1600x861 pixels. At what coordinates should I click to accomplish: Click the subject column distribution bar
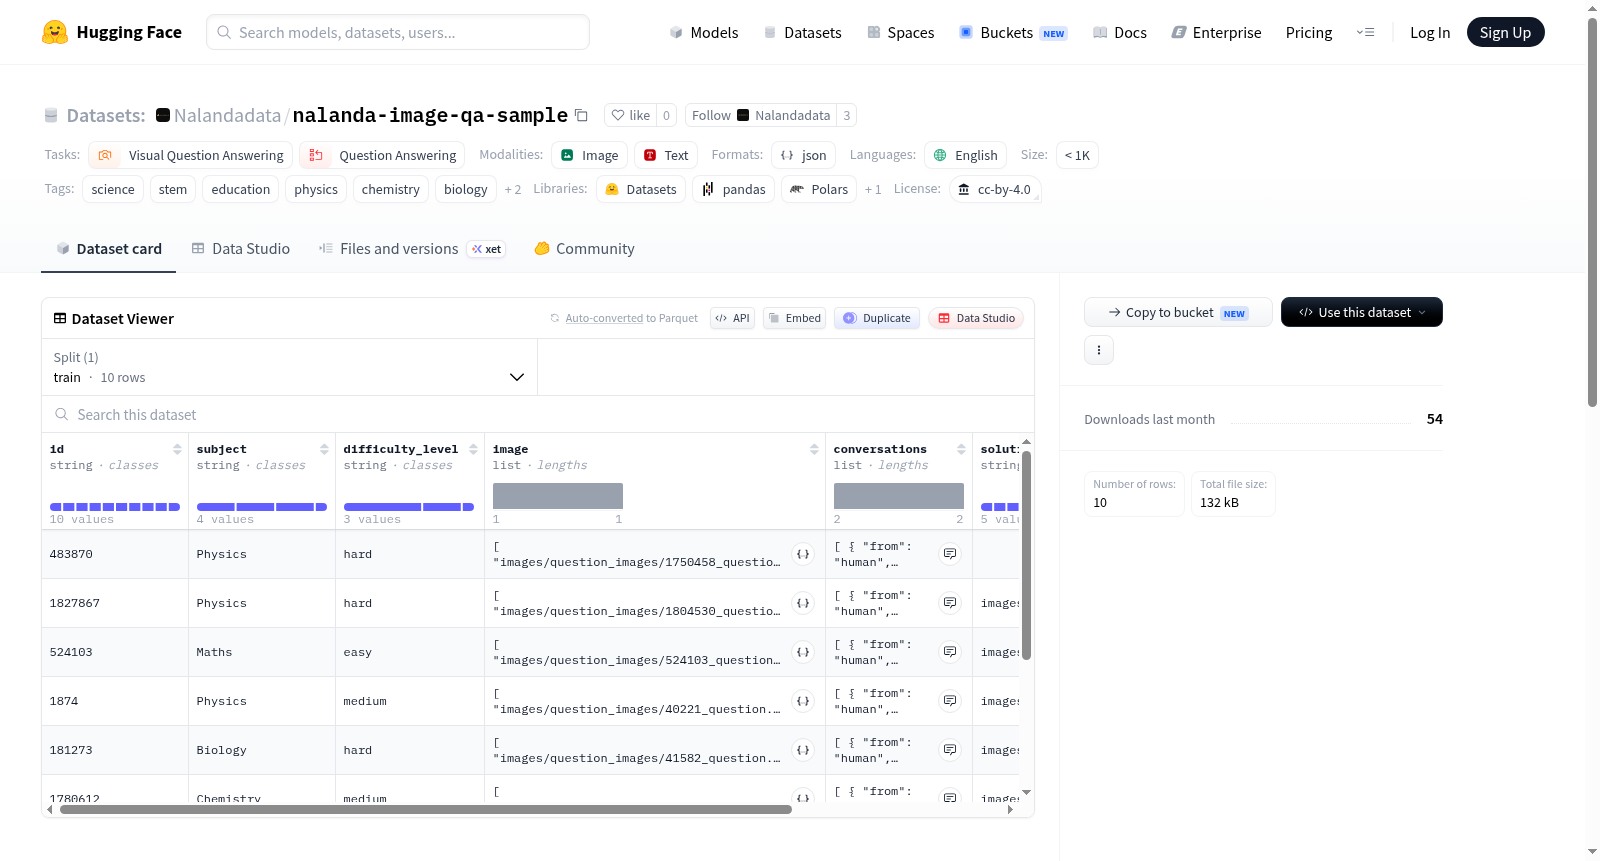click(x=262, y=507)
